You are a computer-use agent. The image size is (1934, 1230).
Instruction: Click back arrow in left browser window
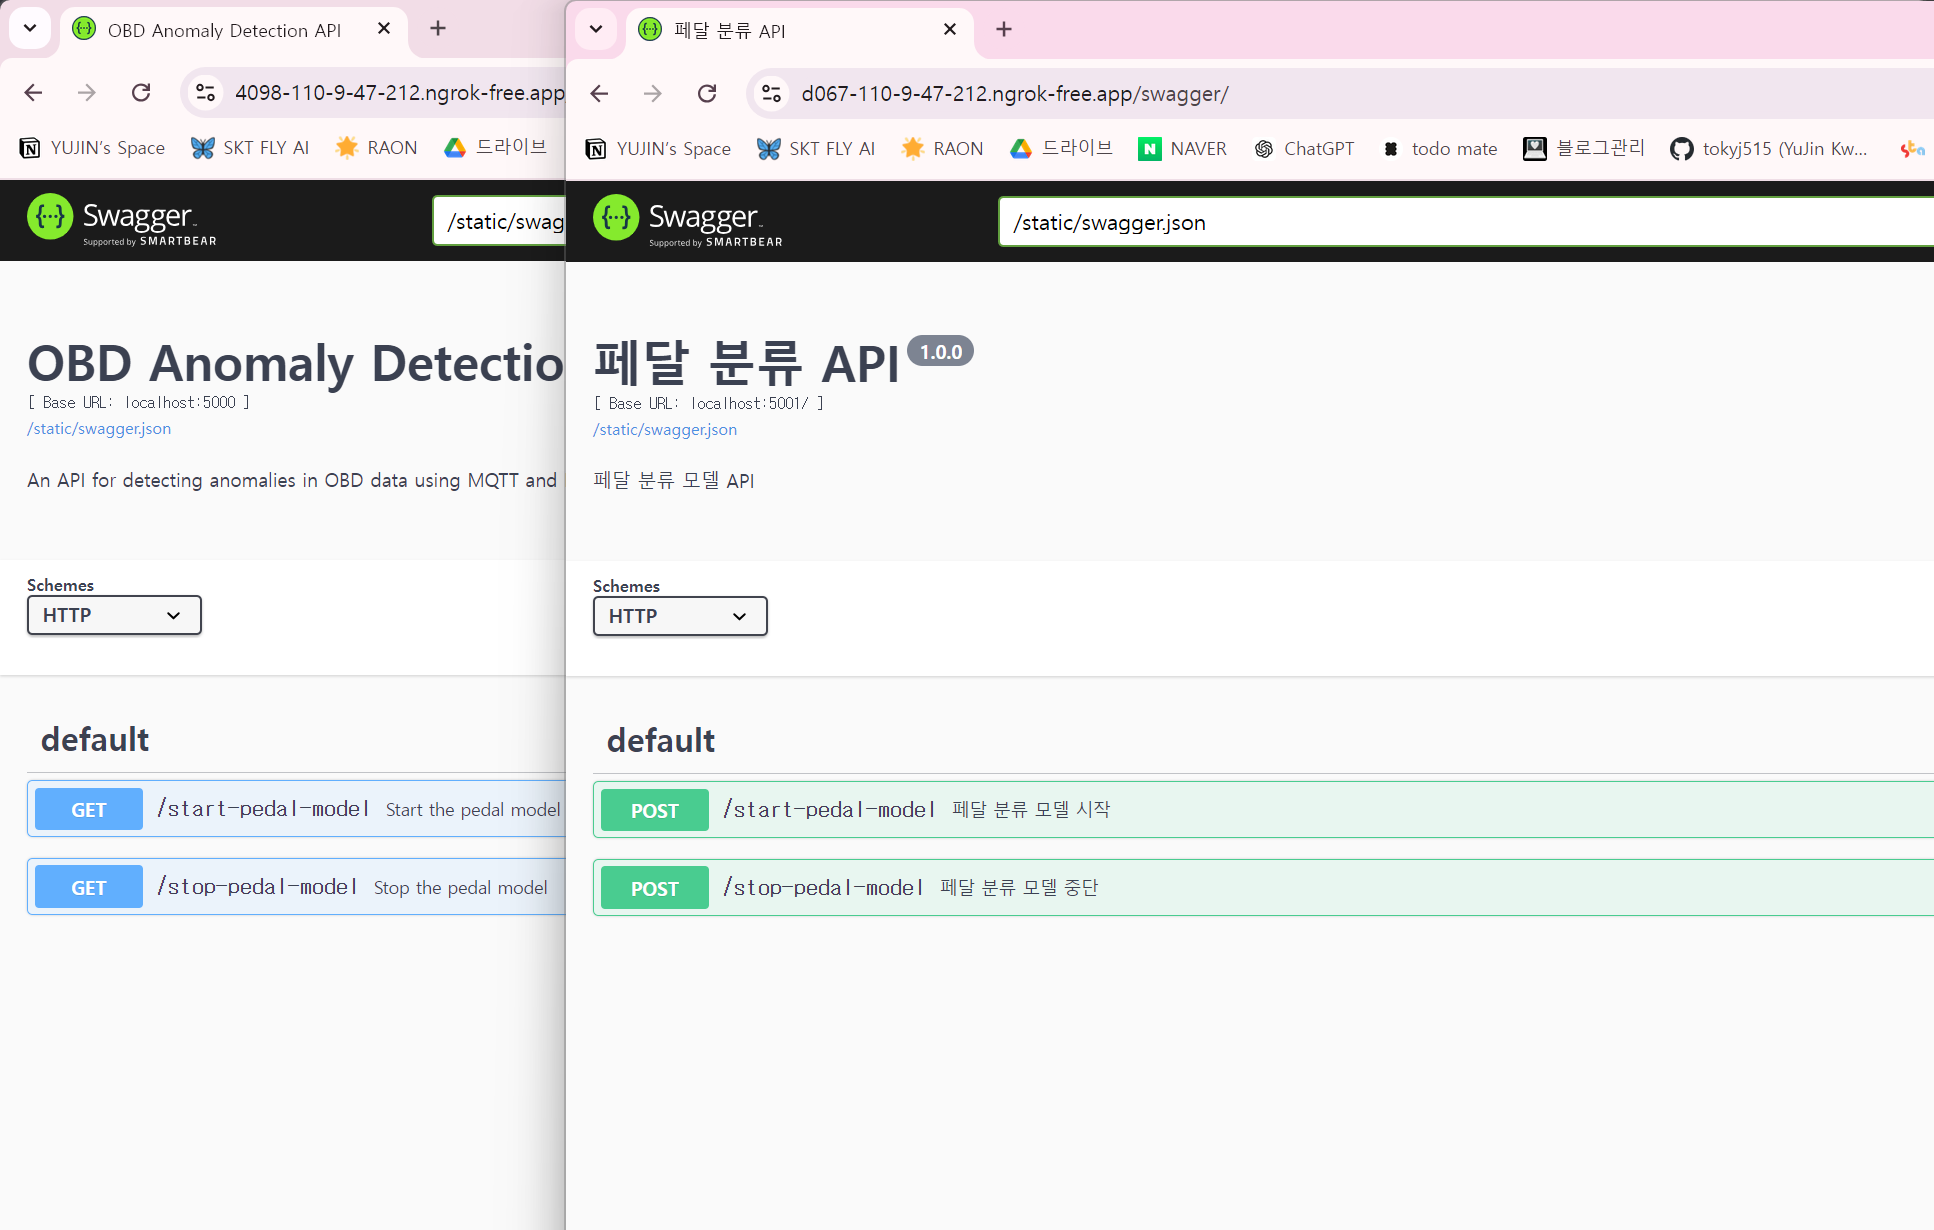click(x=33, y=93)
